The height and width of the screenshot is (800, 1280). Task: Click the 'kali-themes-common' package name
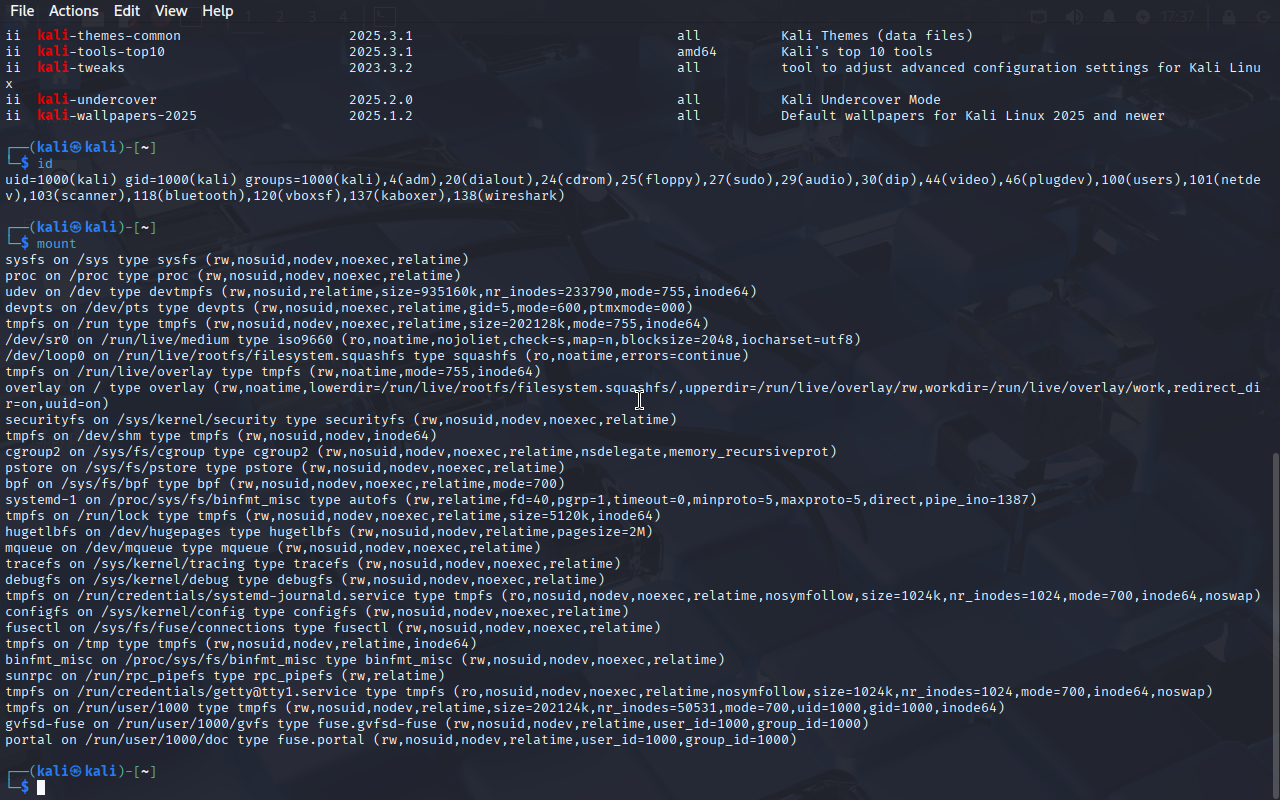(109, 36)
